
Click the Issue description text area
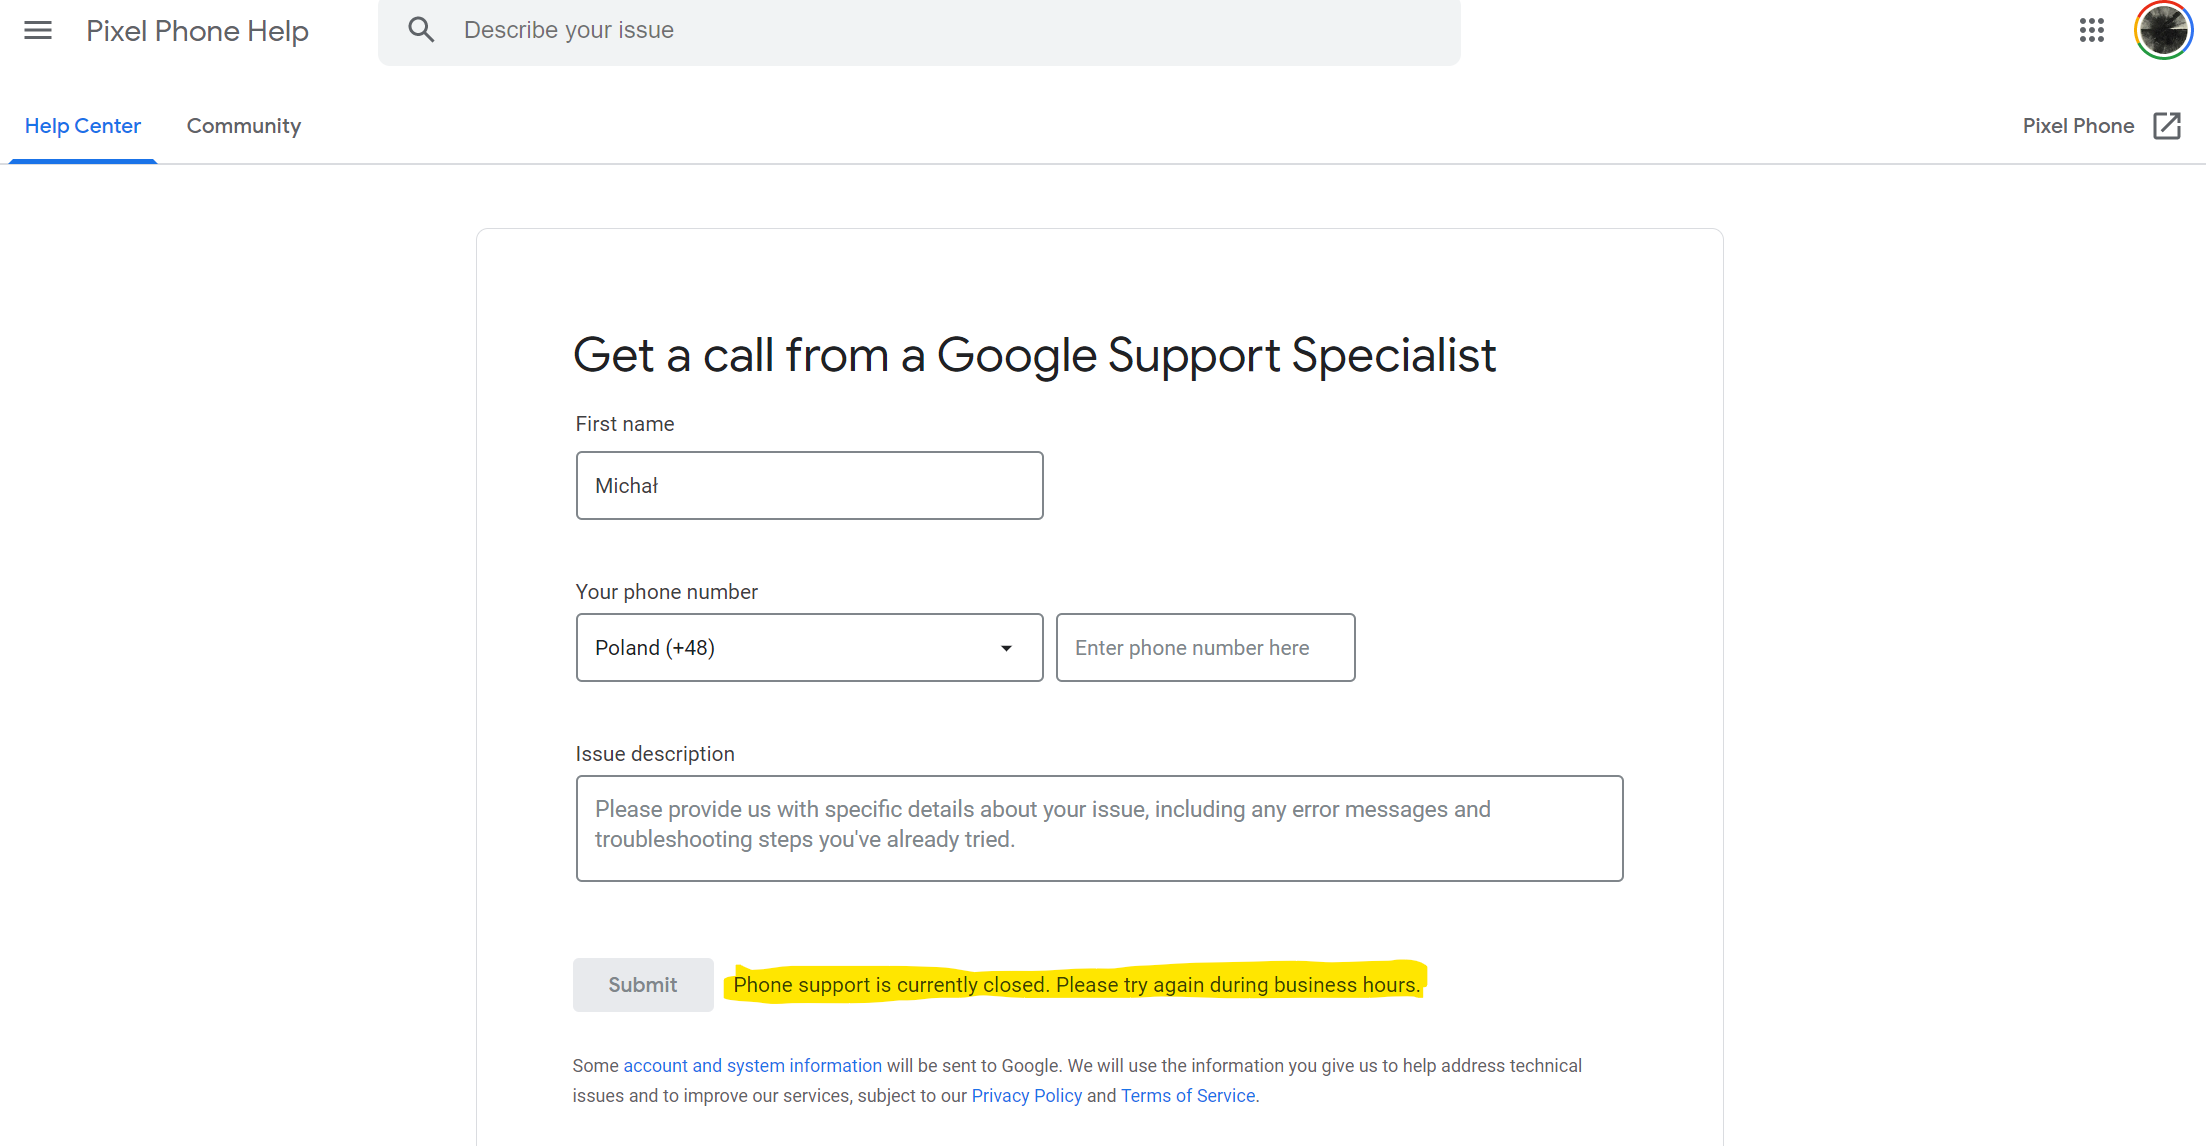pos(1099,828)
